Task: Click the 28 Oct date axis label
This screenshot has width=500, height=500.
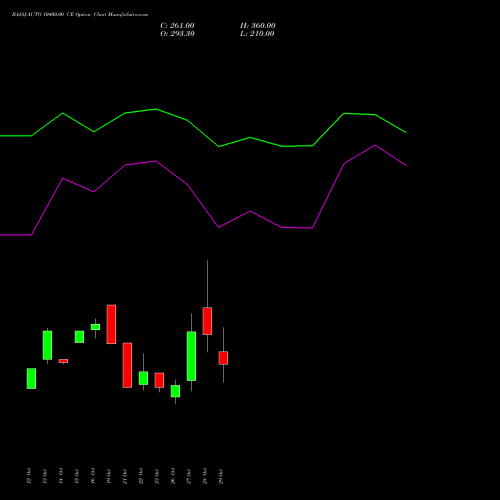Action: click(x=205, y=476)
